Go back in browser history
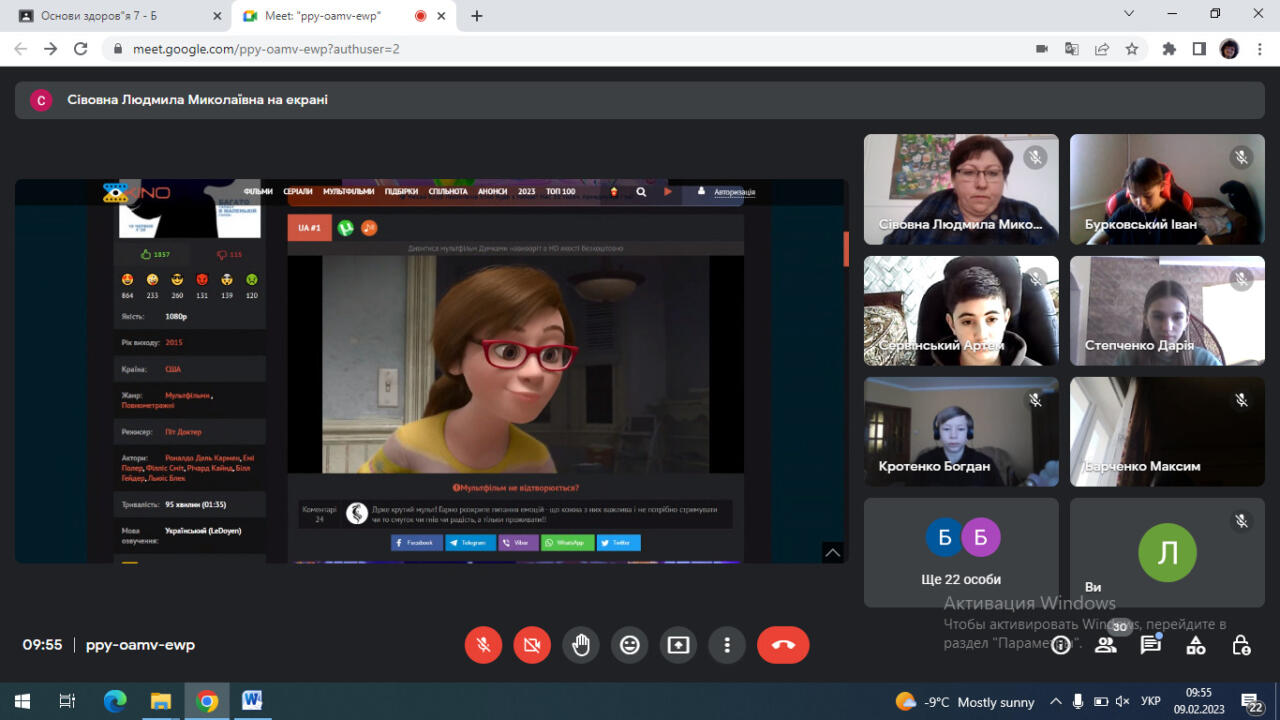 point(21,49)
